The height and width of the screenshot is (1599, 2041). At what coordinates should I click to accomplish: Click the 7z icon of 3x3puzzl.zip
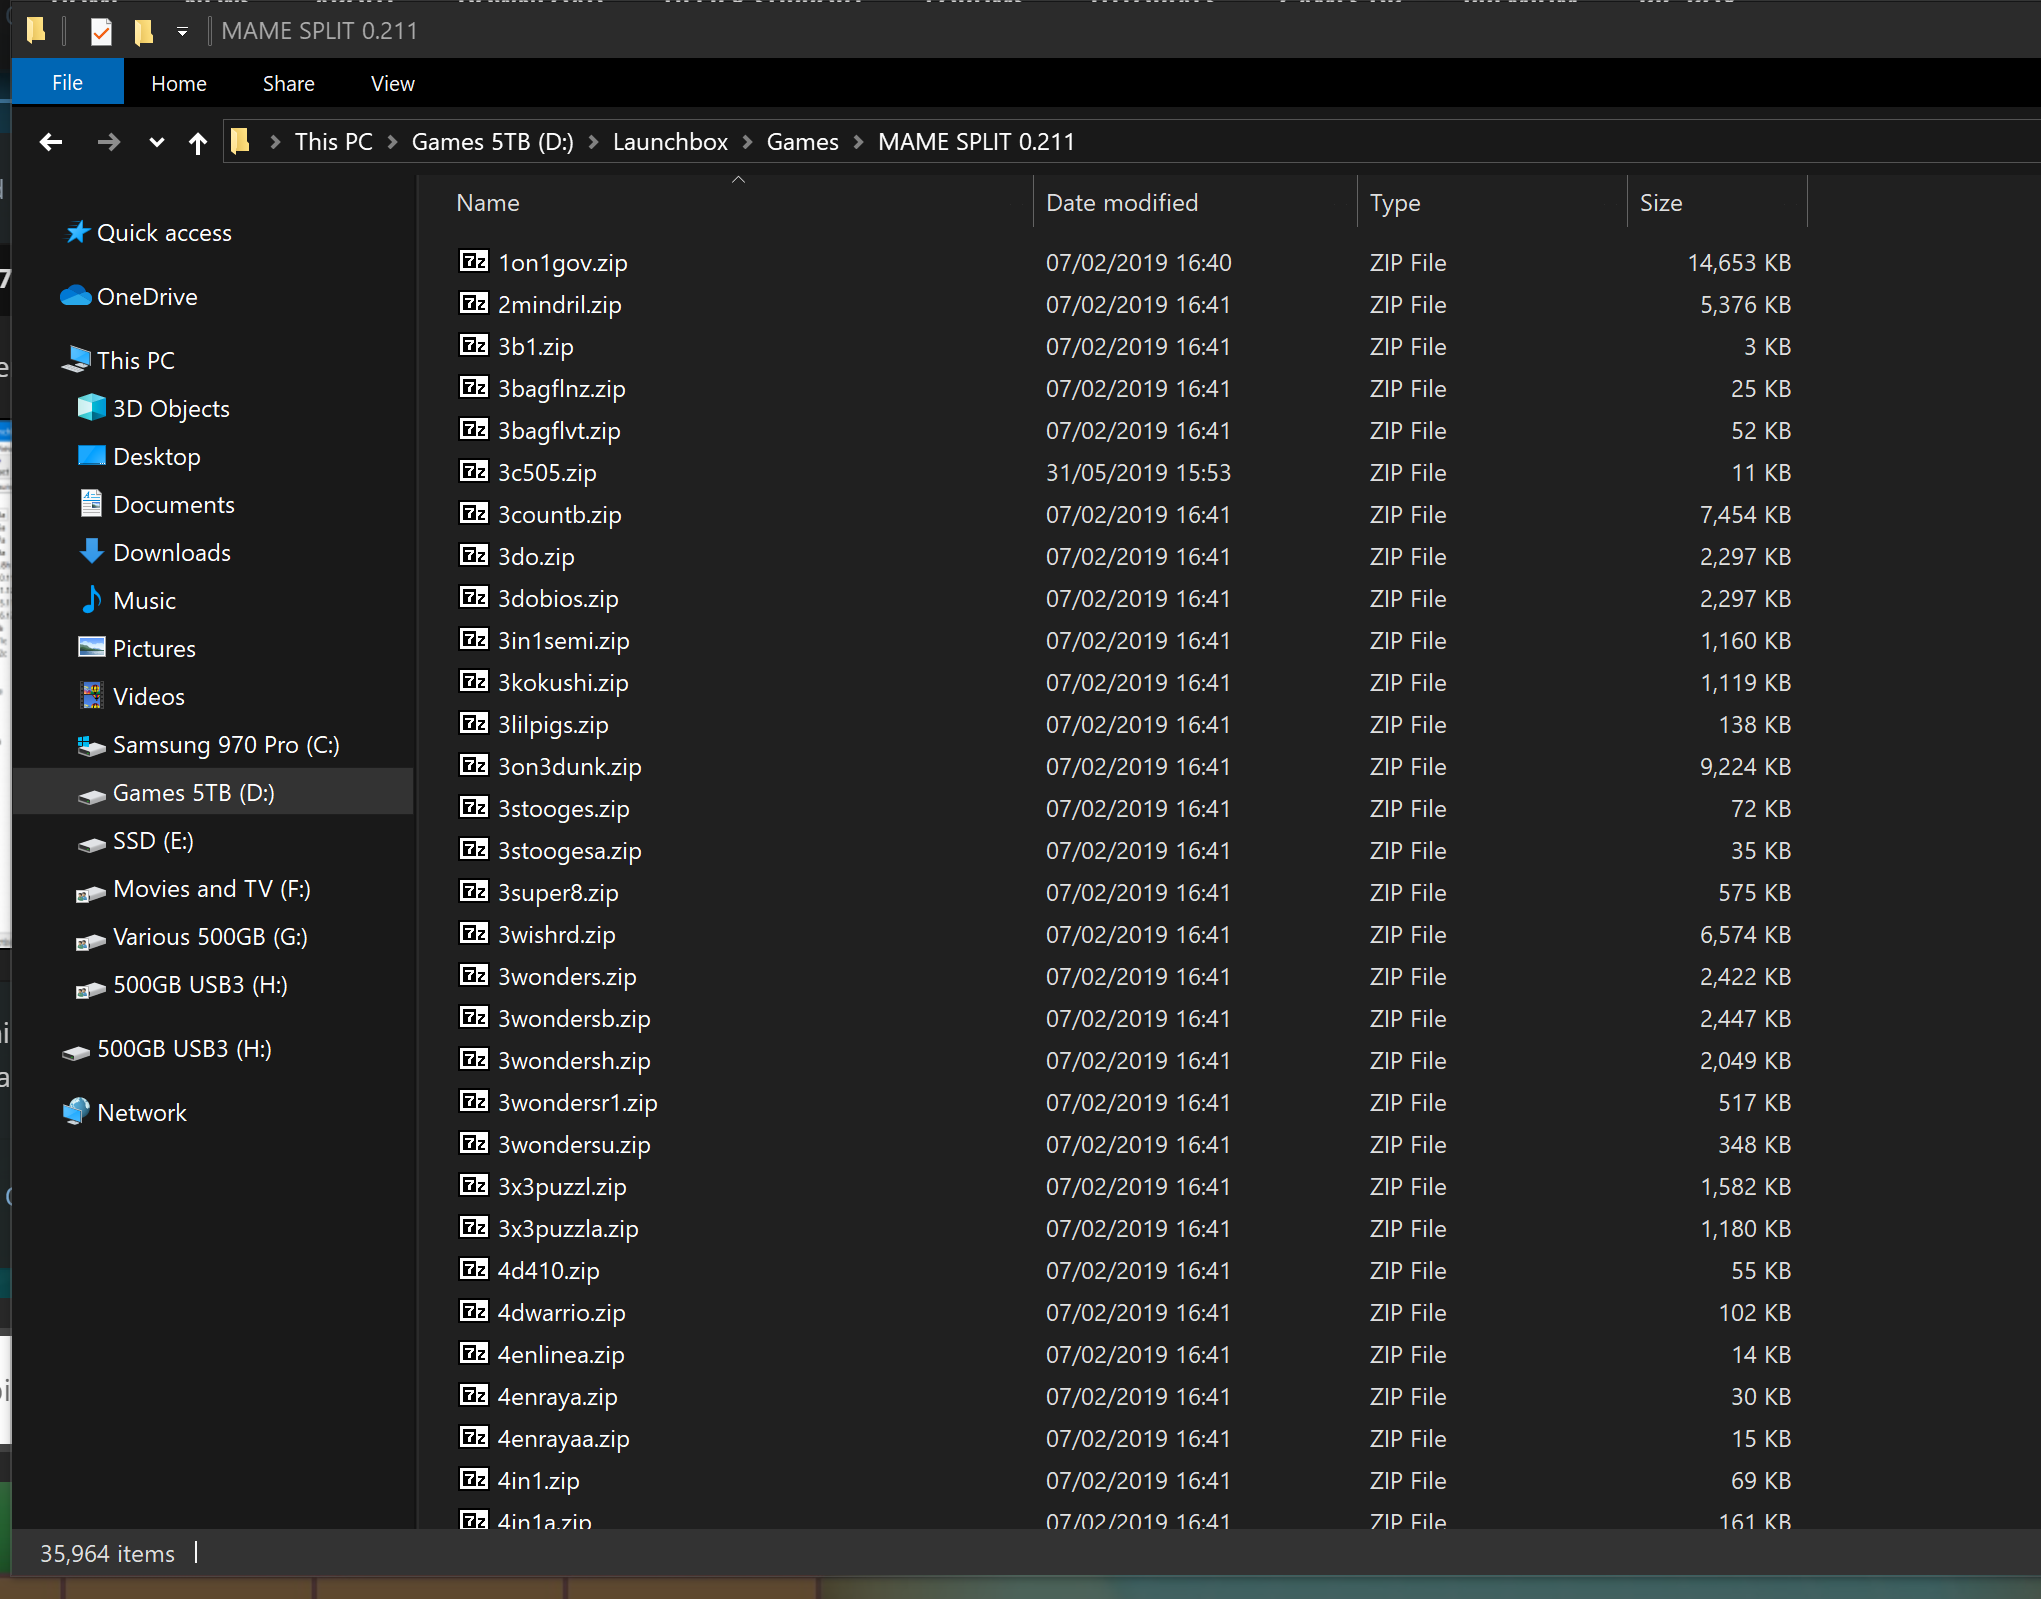pyautogui.click(x=474, y=1186)
